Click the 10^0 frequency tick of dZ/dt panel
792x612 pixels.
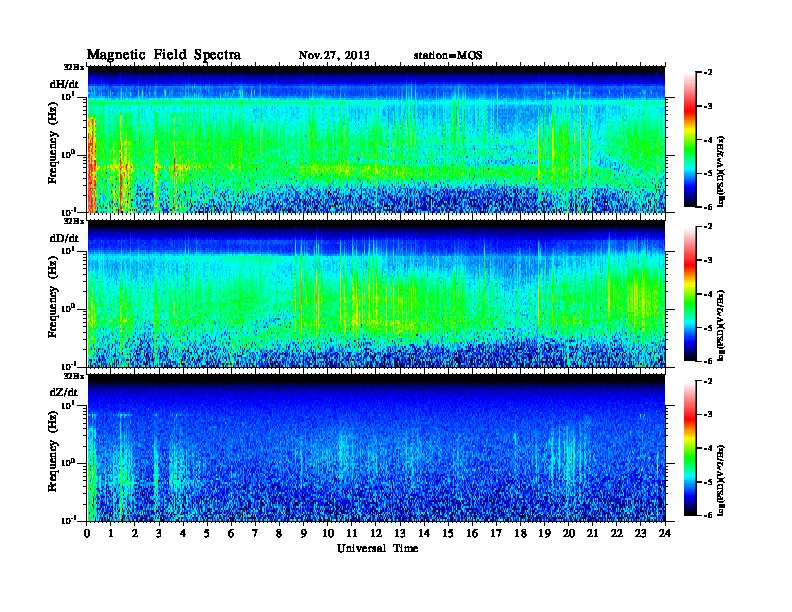68,464
